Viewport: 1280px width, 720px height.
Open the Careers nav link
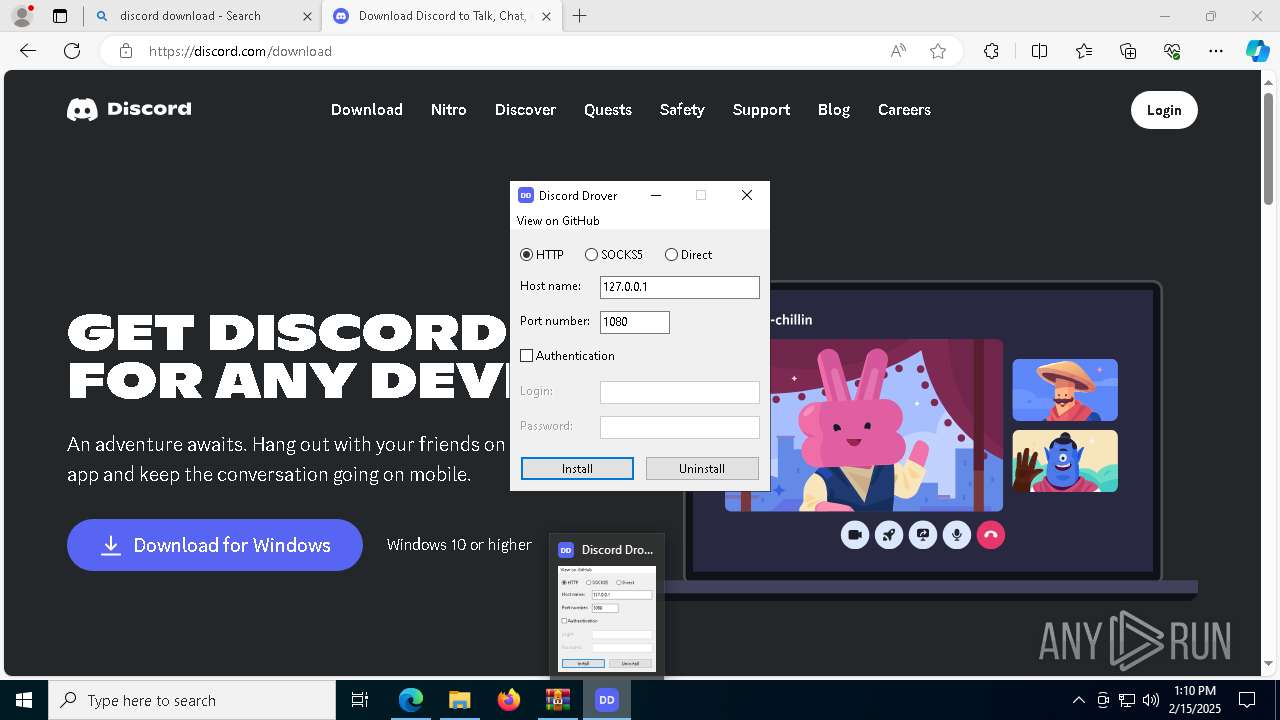(904, 110)
